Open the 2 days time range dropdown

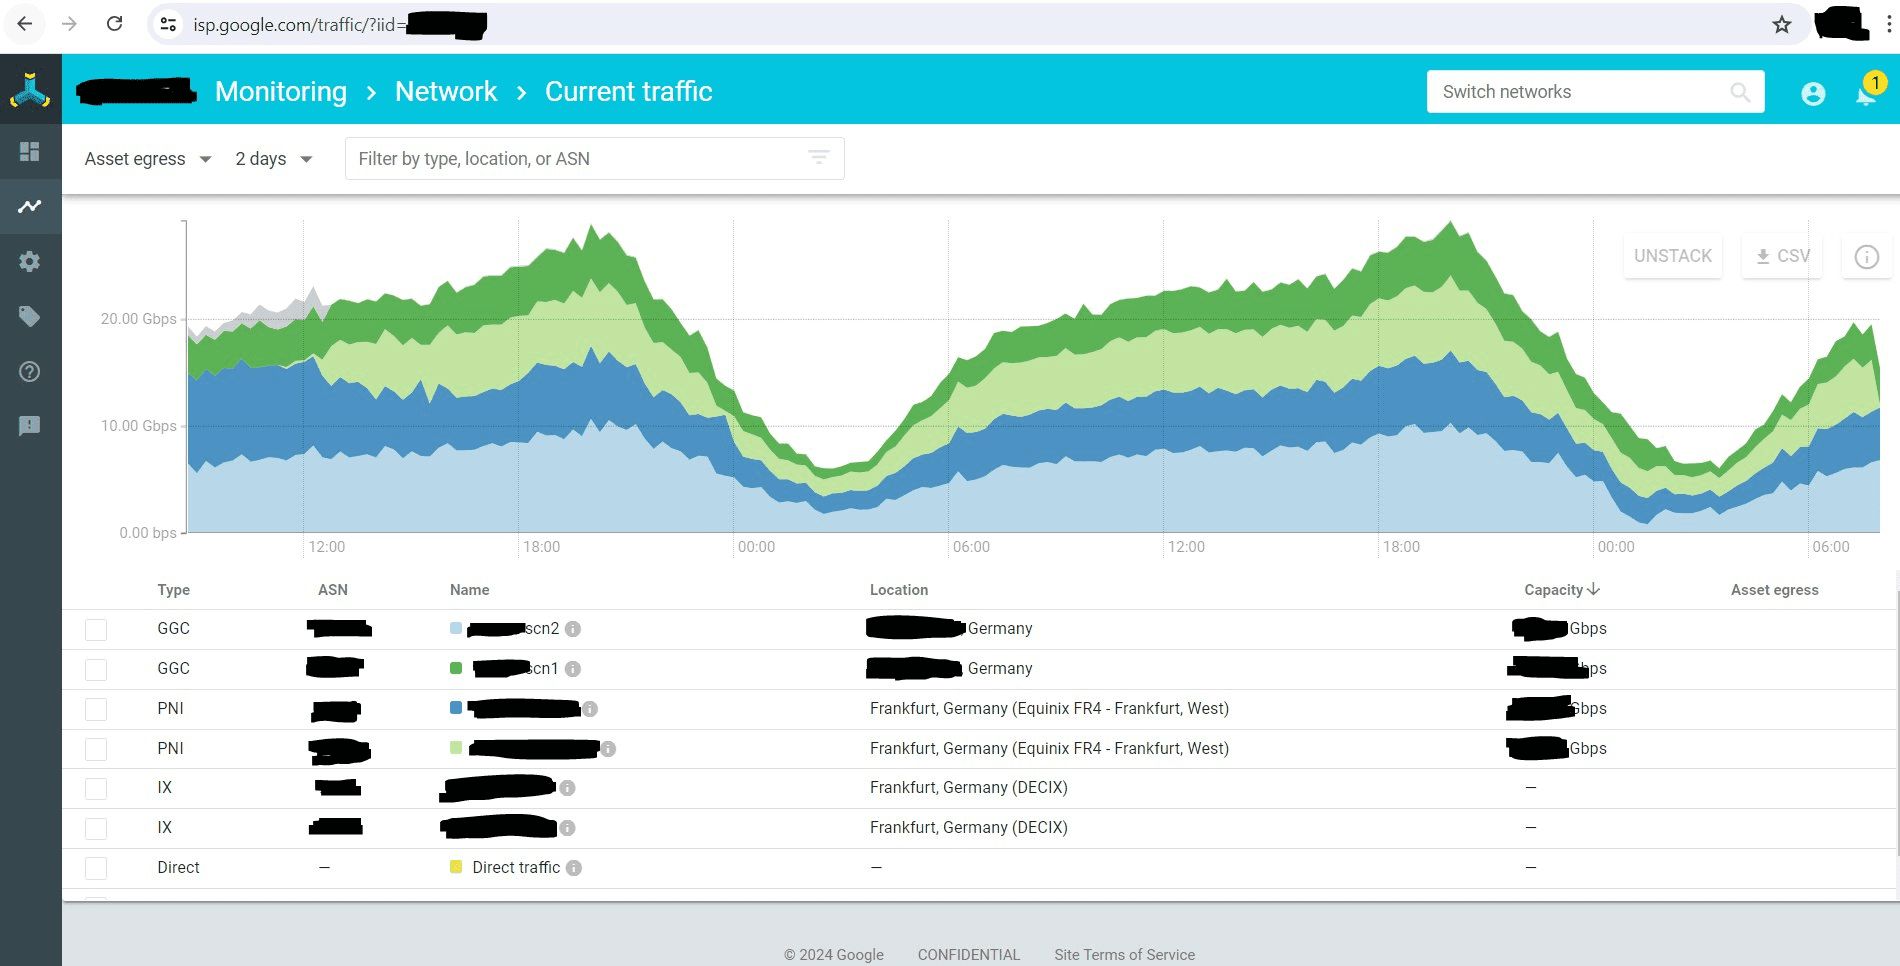[x=274, y=159]
